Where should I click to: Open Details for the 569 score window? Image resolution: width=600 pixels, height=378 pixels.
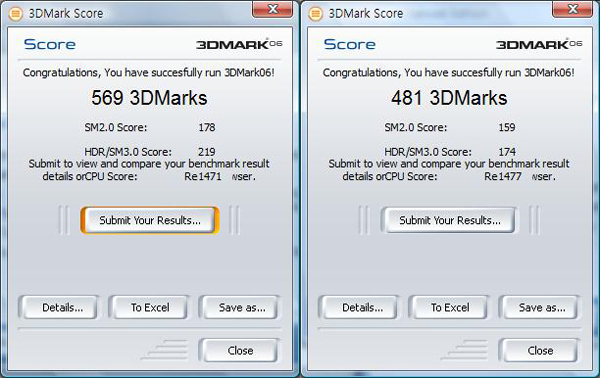point(62,307)
